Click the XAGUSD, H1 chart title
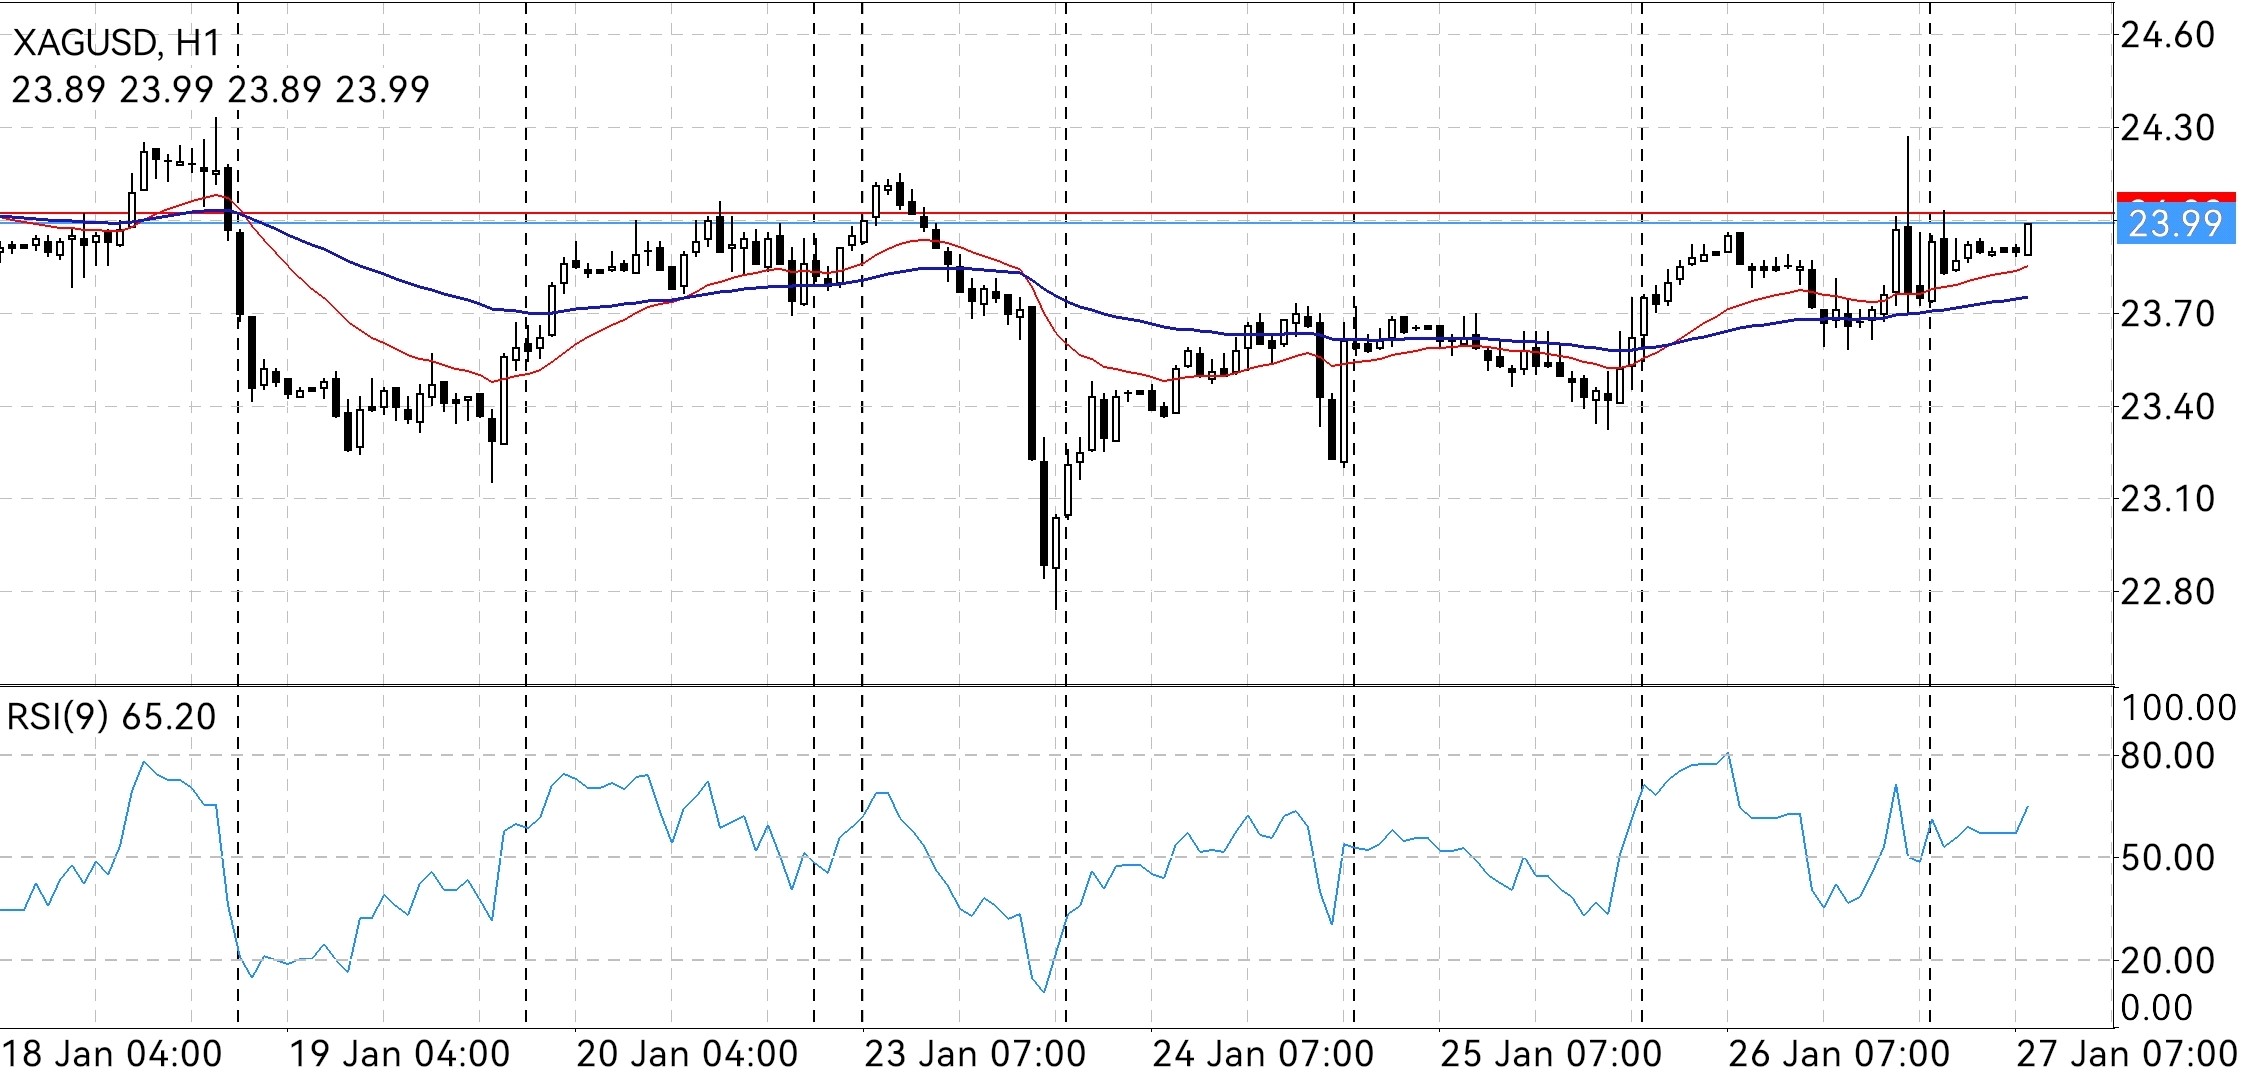The height and width of the screenshot is (1080, 2263). (116, 43)
